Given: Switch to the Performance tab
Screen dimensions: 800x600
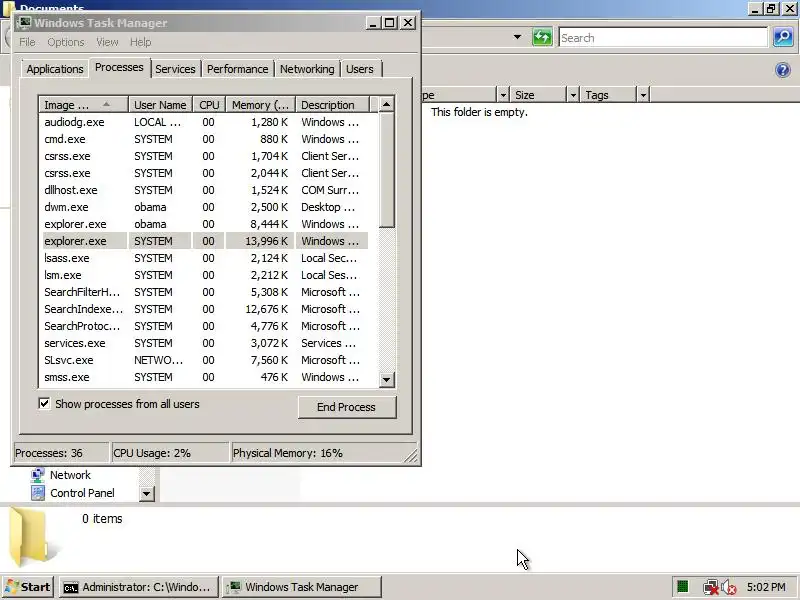Looking at the screenshot, I should (238, 69).
